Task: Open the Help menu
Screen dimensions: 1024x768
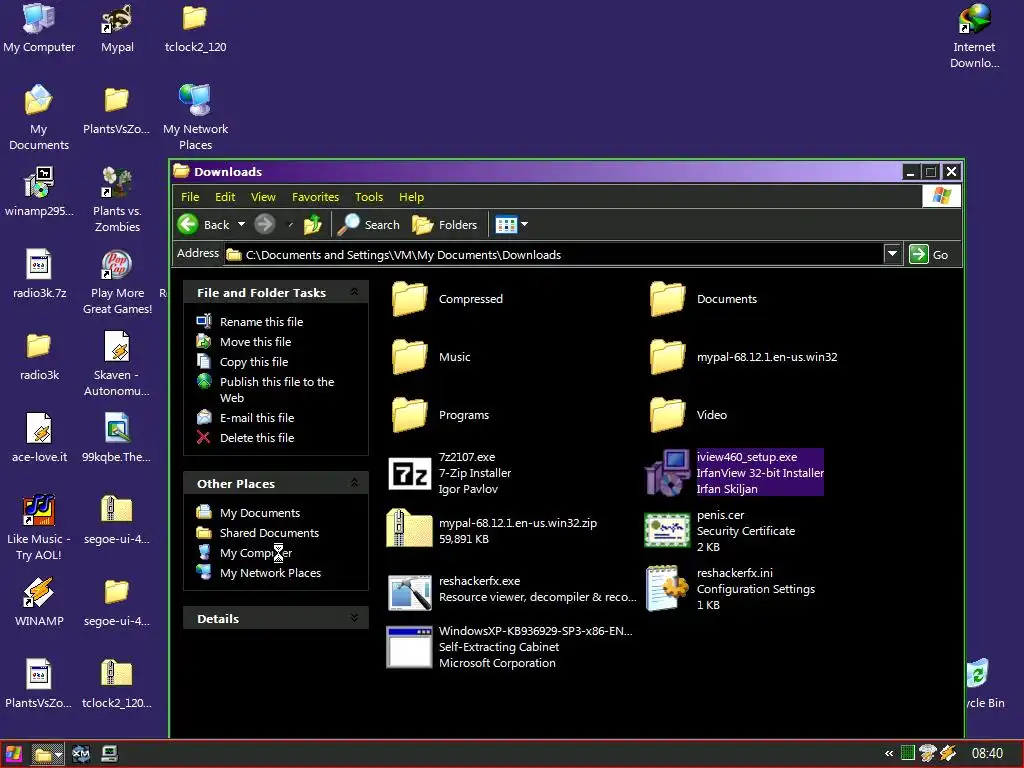Action: point(411,197)
